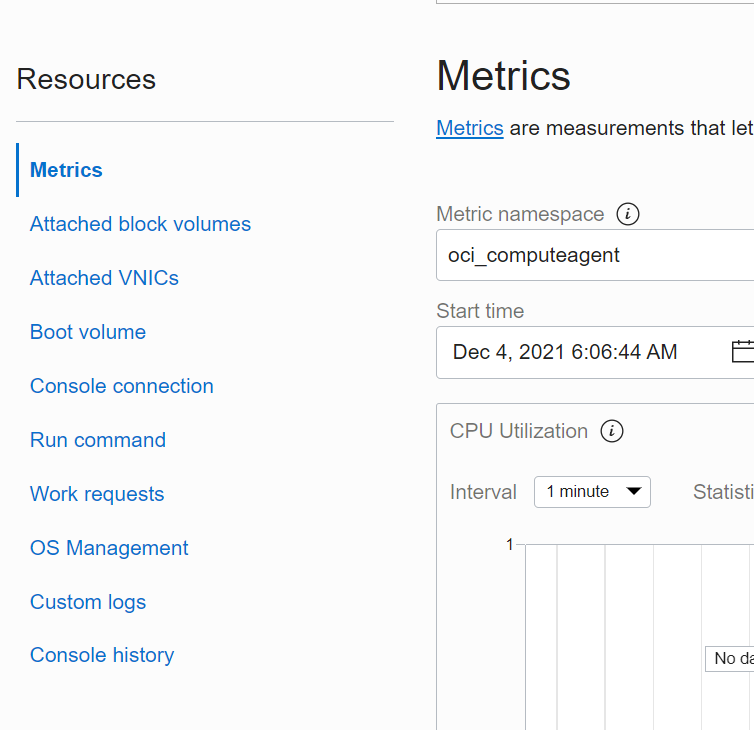Open Console history
754x730 pixels.
[x=102, y=655]
